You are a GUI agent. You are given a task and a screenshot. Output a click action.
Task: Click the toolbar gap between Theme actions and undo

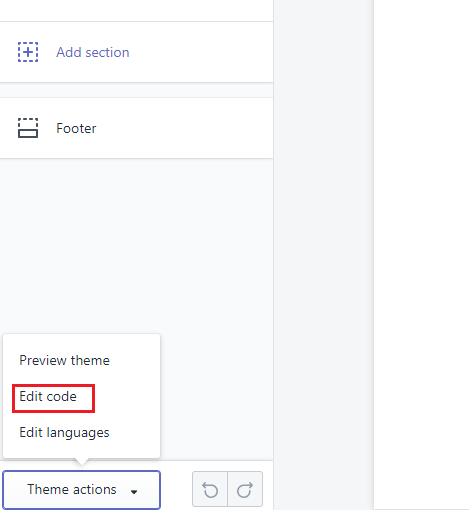tap(176, 489)
